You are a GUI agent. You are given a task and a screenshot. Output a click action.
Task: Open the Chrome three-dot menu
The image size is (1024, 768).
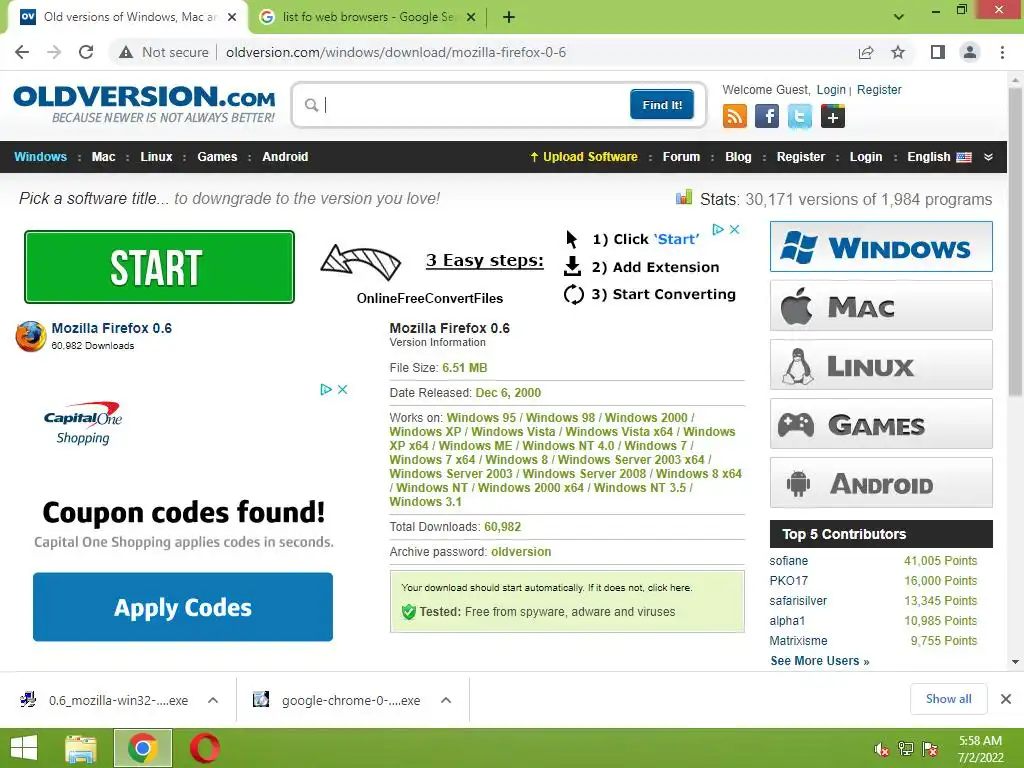(1002, 52)
